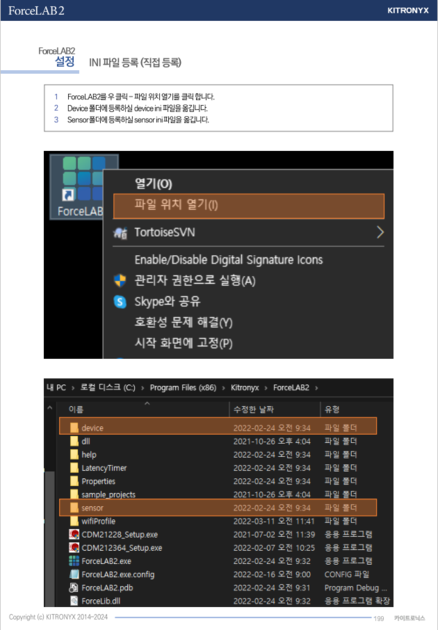Viewport: 438px width, 630px height.
Task: Select Enable/Disable Digital Signature Icons
Action: coord(228,260)
